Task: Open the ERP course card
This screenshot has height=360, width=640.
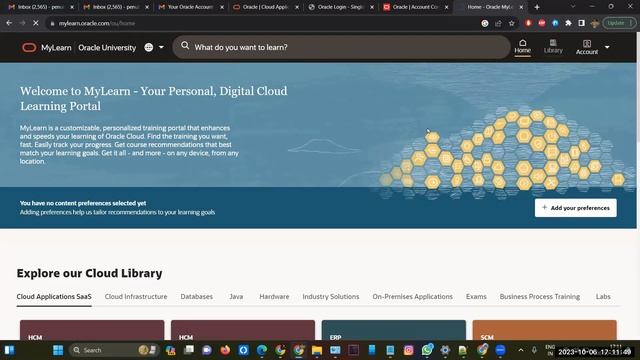Action: (x=393, y=330)
